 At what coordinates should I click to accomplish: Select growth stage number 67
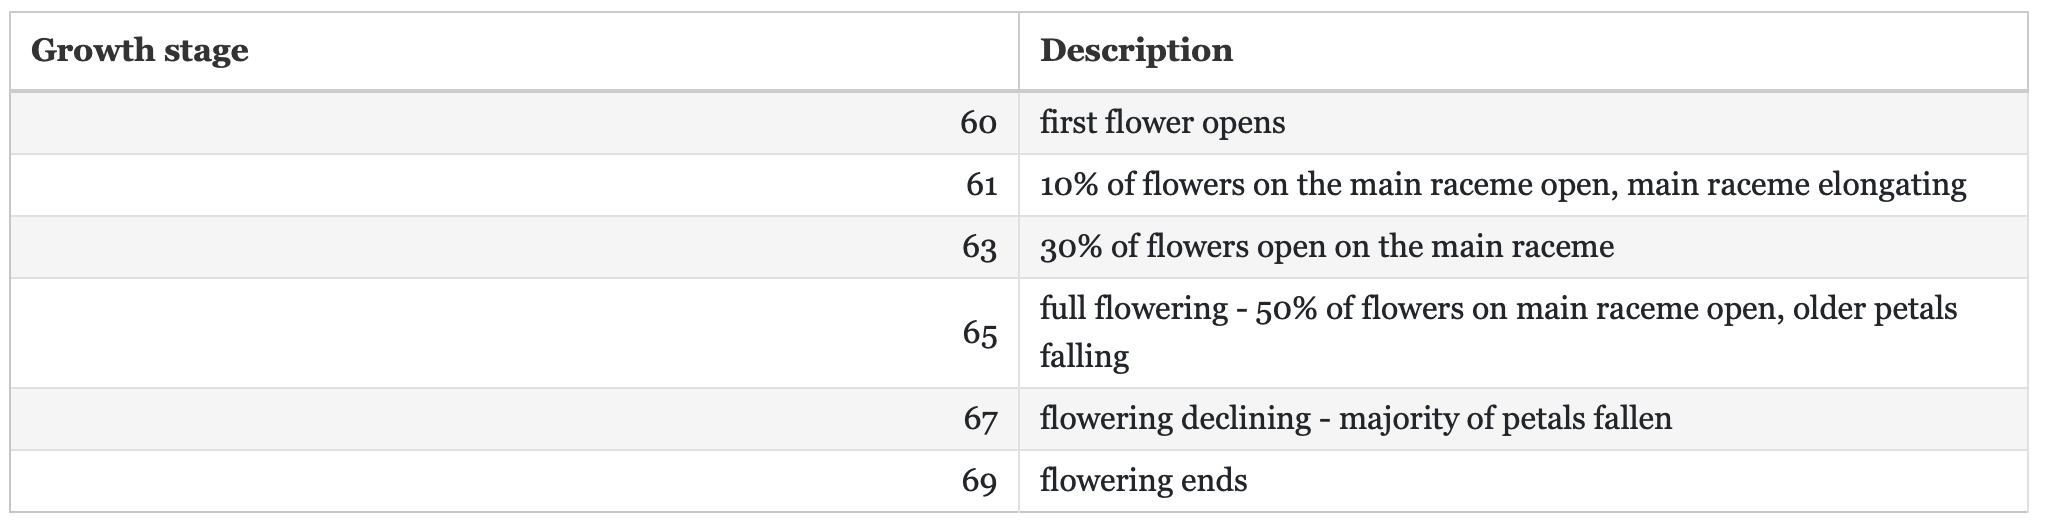980,419
